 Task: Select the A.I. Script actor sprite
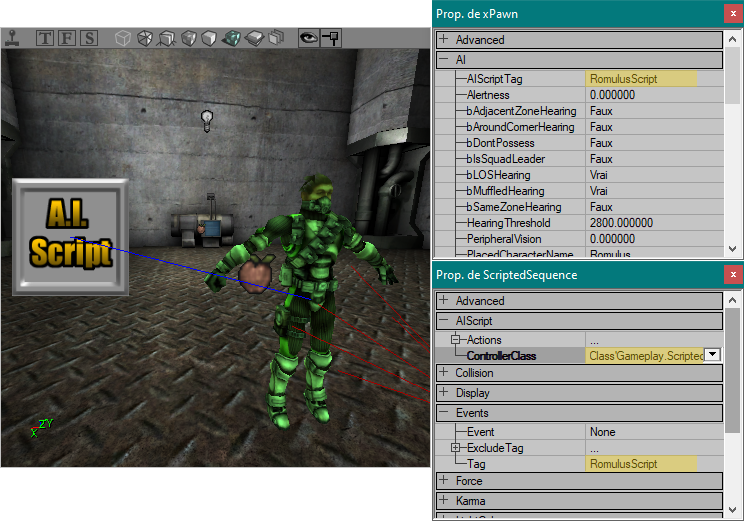(x=70, y=237)
